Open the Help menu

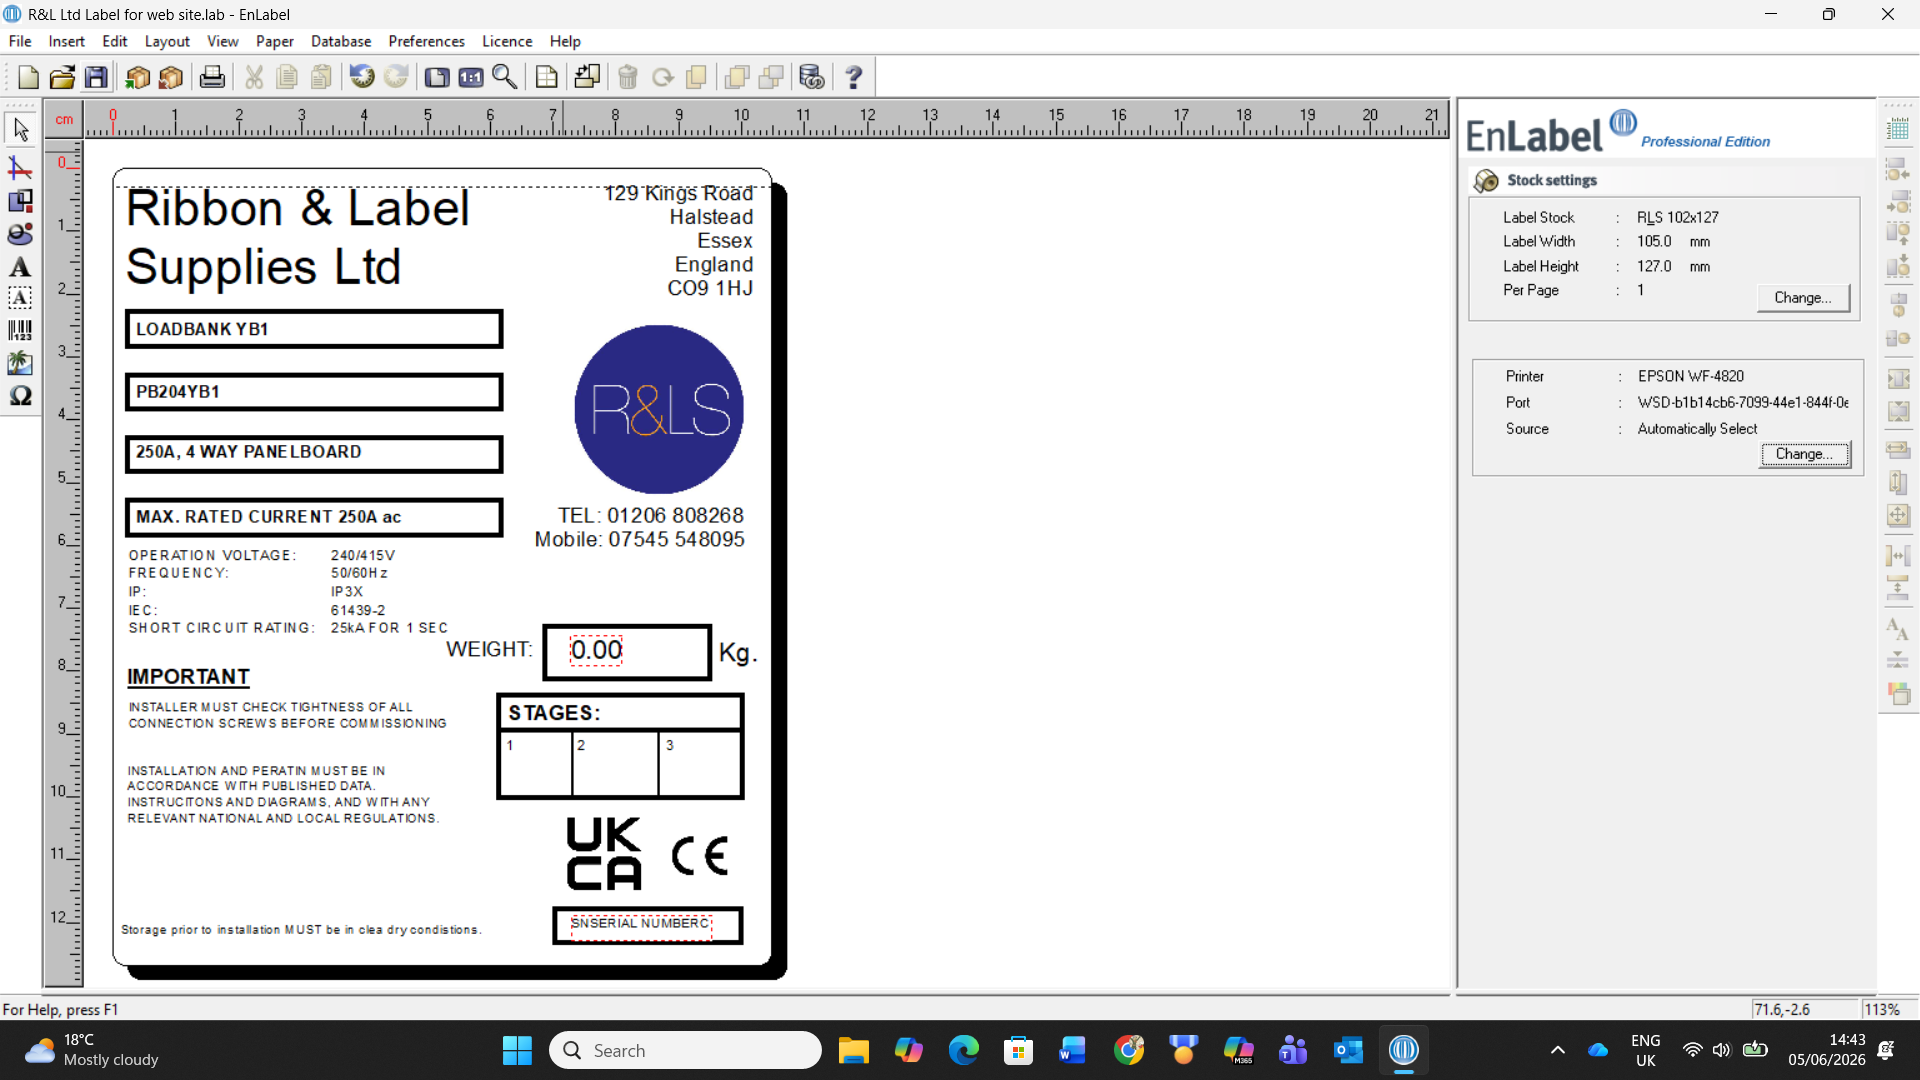565,41
